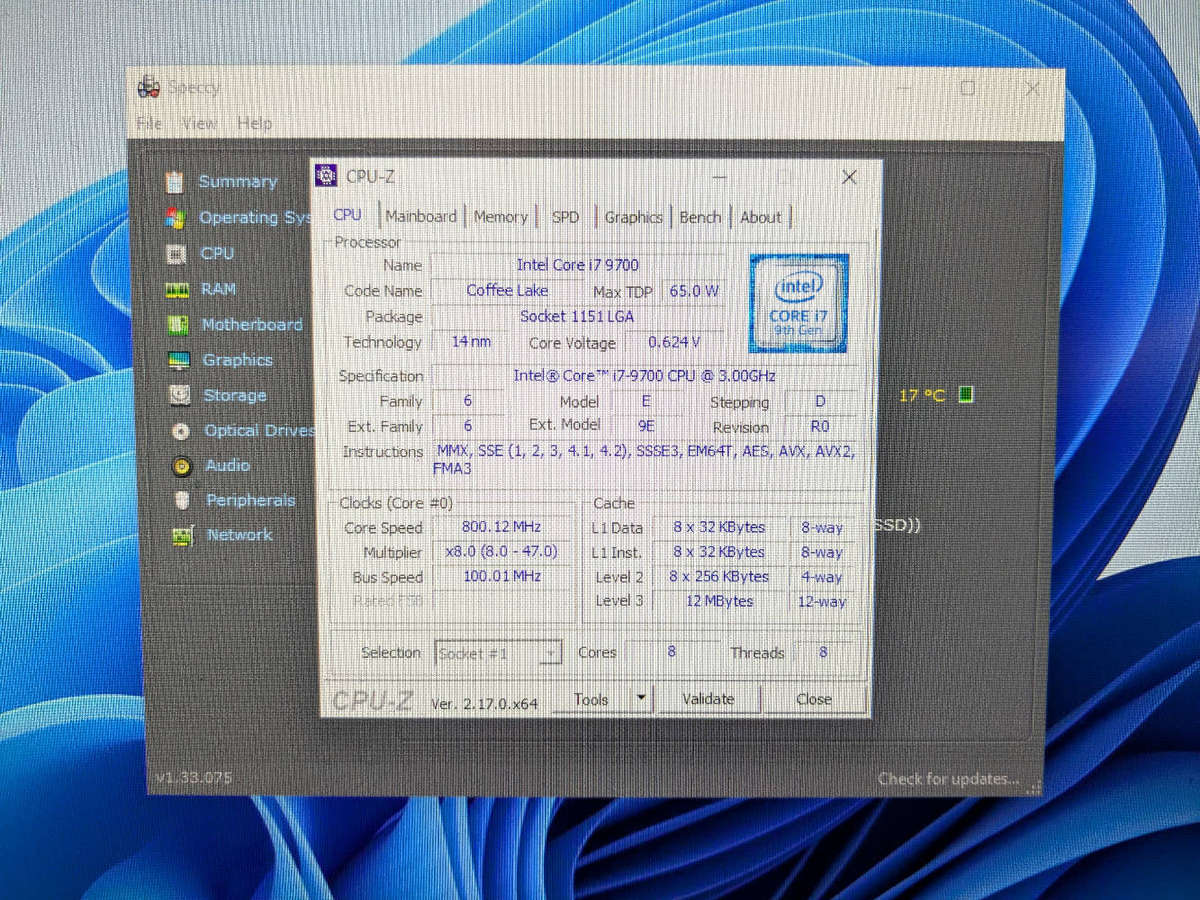This screenshot has width=1200, height=900.
Task: Expand the Socket #1 selection combo box
Action: tap(498, 653)
